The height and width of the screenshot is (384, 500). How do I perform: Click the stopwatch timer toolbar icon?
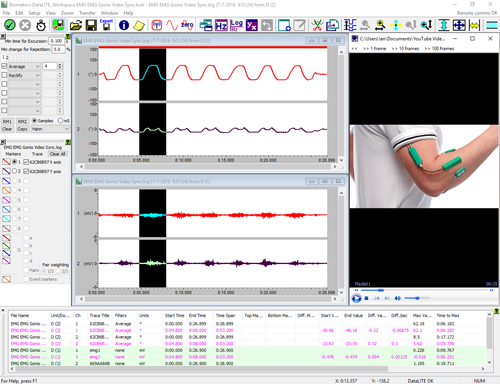click(41, 25)
